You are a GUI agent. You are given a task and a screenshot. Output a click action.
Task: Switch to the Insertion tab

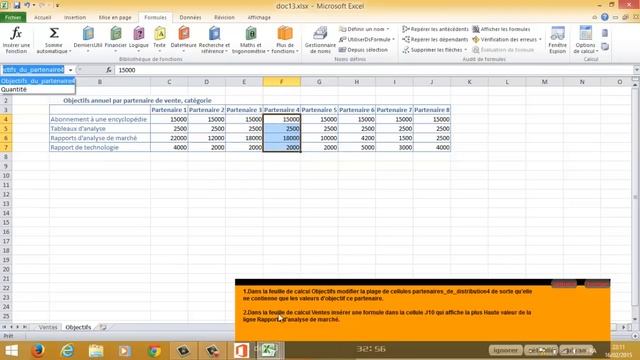[x=75, y=18]
